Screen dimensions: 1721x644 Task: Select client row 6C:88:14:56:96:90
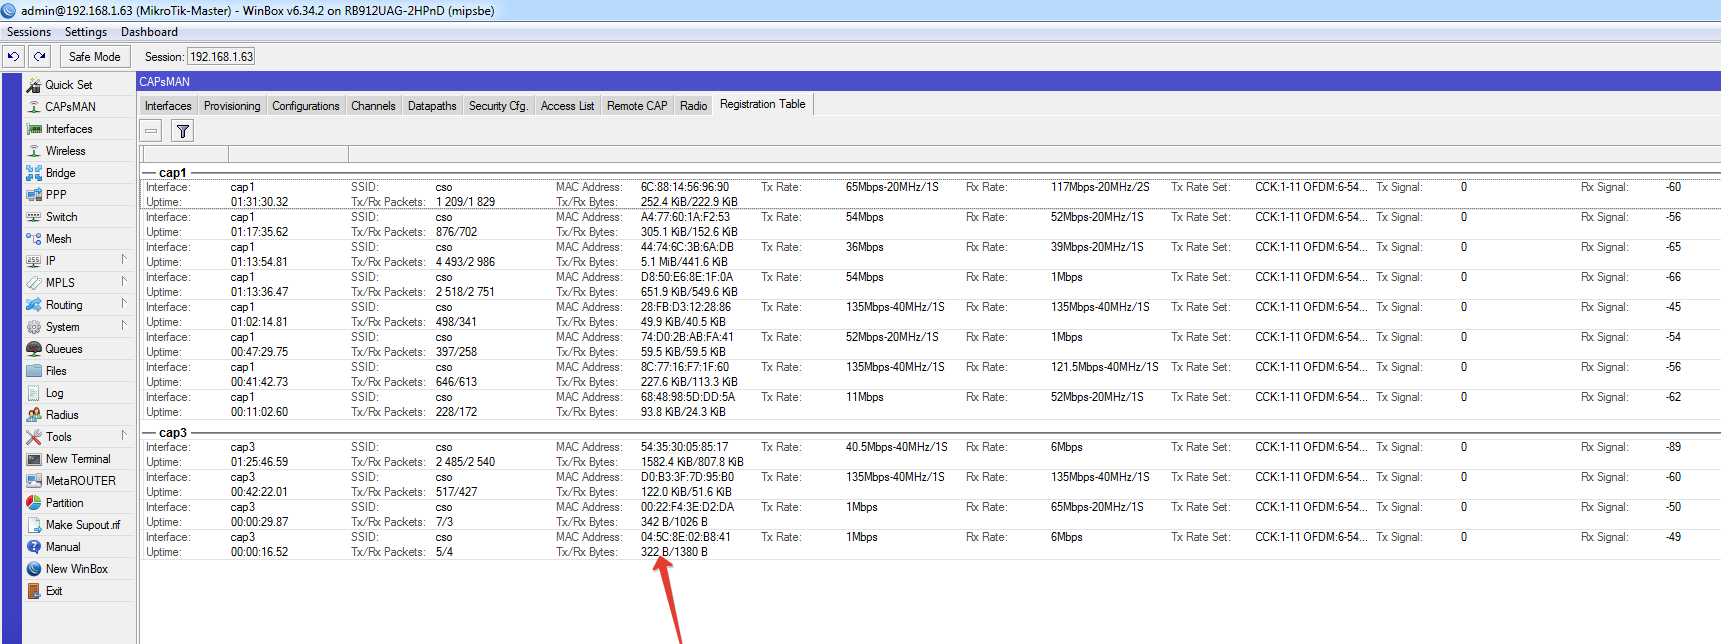coord(930,194)
